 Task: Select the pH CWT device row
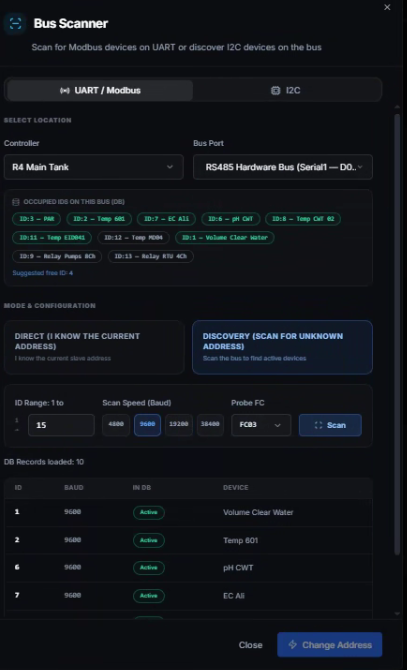(188, 568)
